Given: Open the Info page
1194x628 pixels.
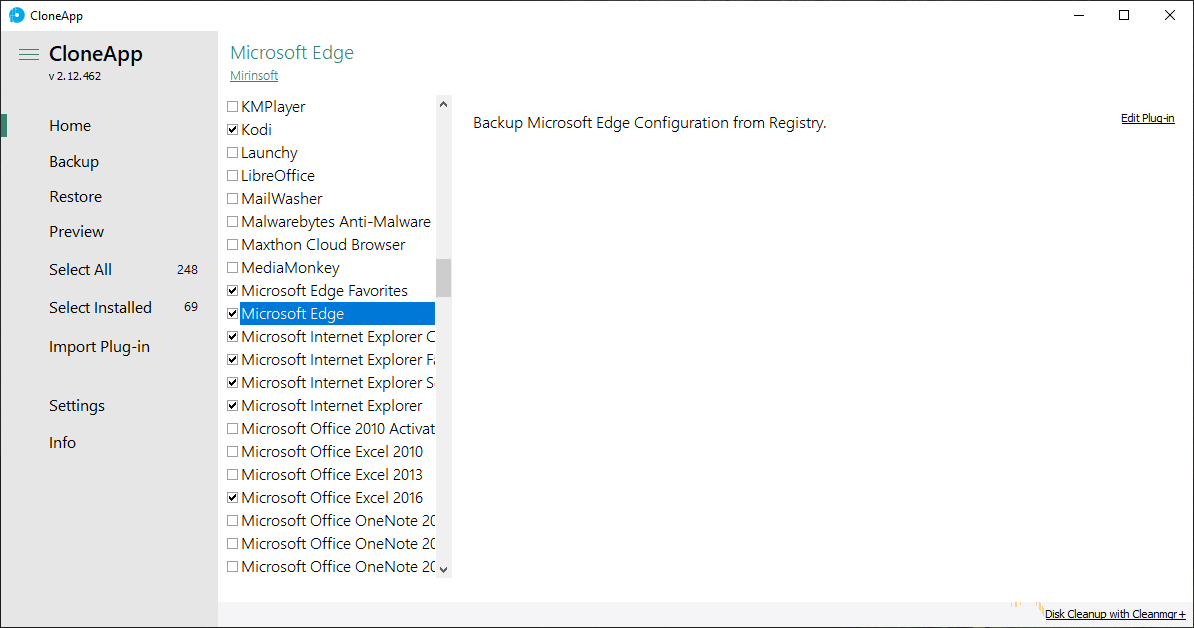Looking at the screenshot, I should click(62, 442).
